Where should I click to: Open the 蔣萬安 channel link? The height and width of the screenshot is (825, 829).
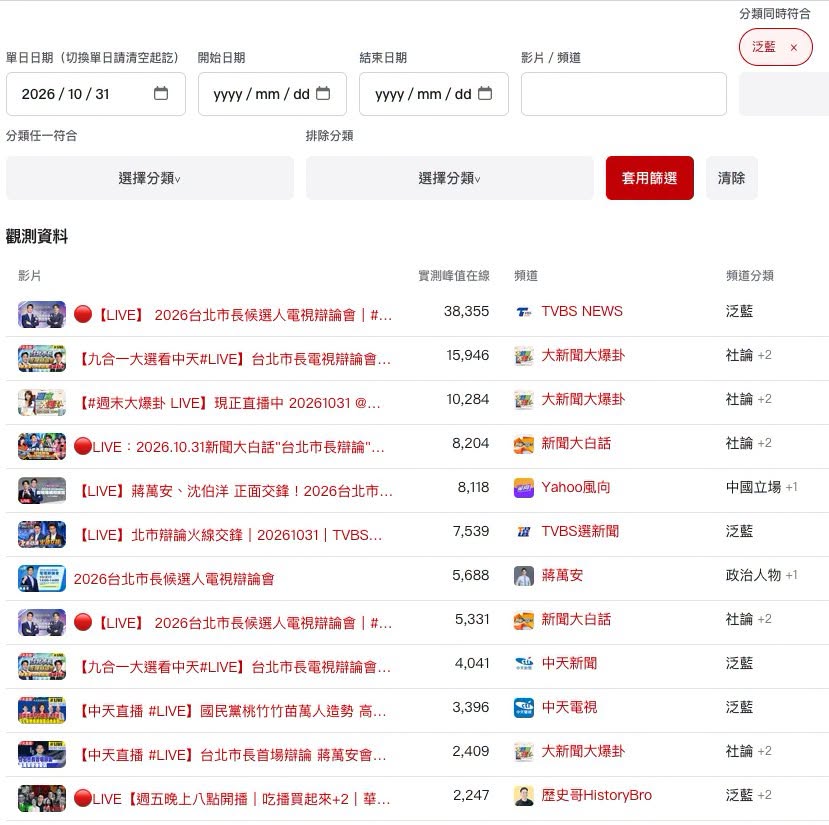coord(562,575)
